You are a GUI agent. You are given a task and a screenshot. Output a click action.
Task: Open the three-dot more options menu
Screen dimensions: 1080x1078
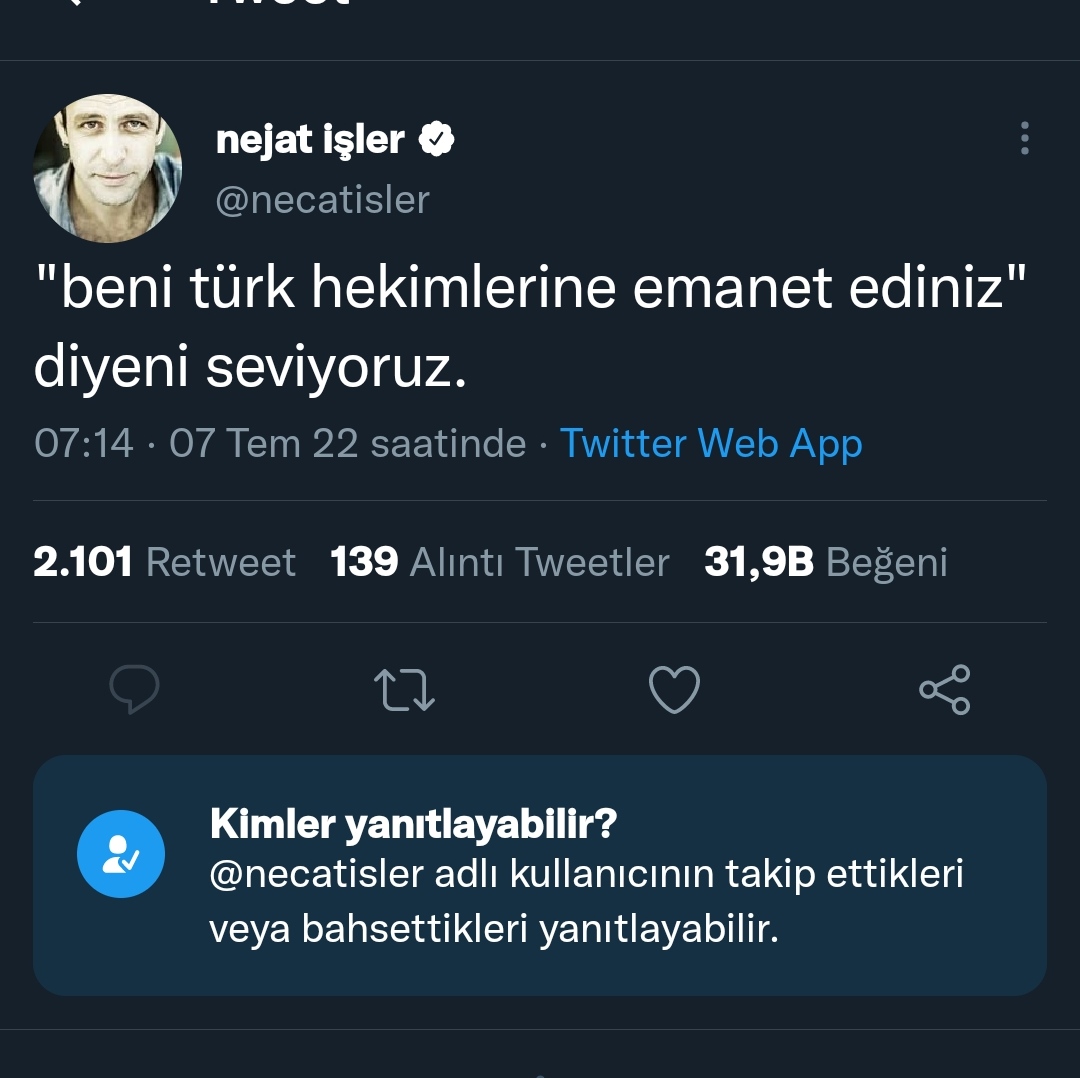click(1024, 139)
